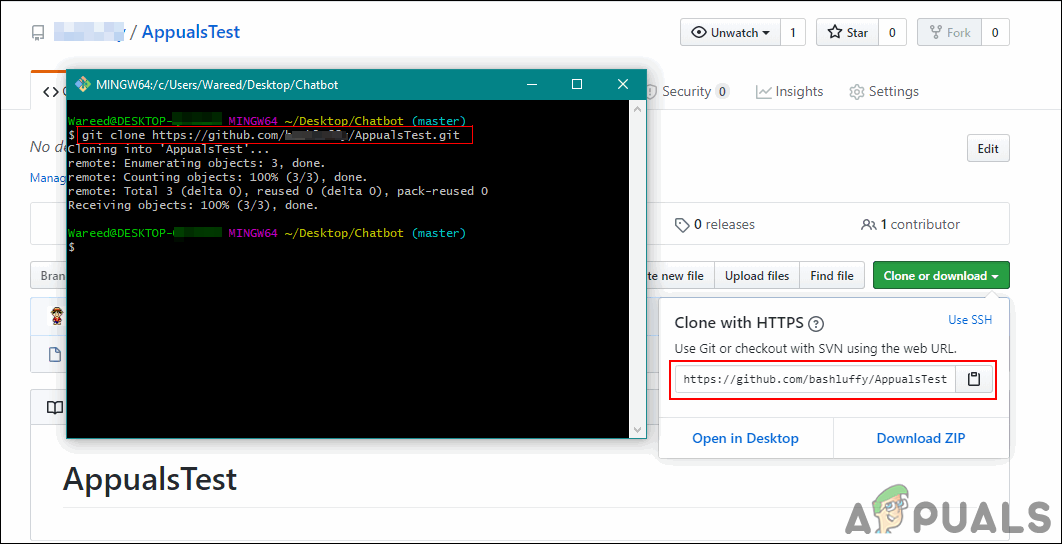This screenshot has width=1062, height=544.
Task: Switch to the Insights tab
Action: click(x=798, y=91)
